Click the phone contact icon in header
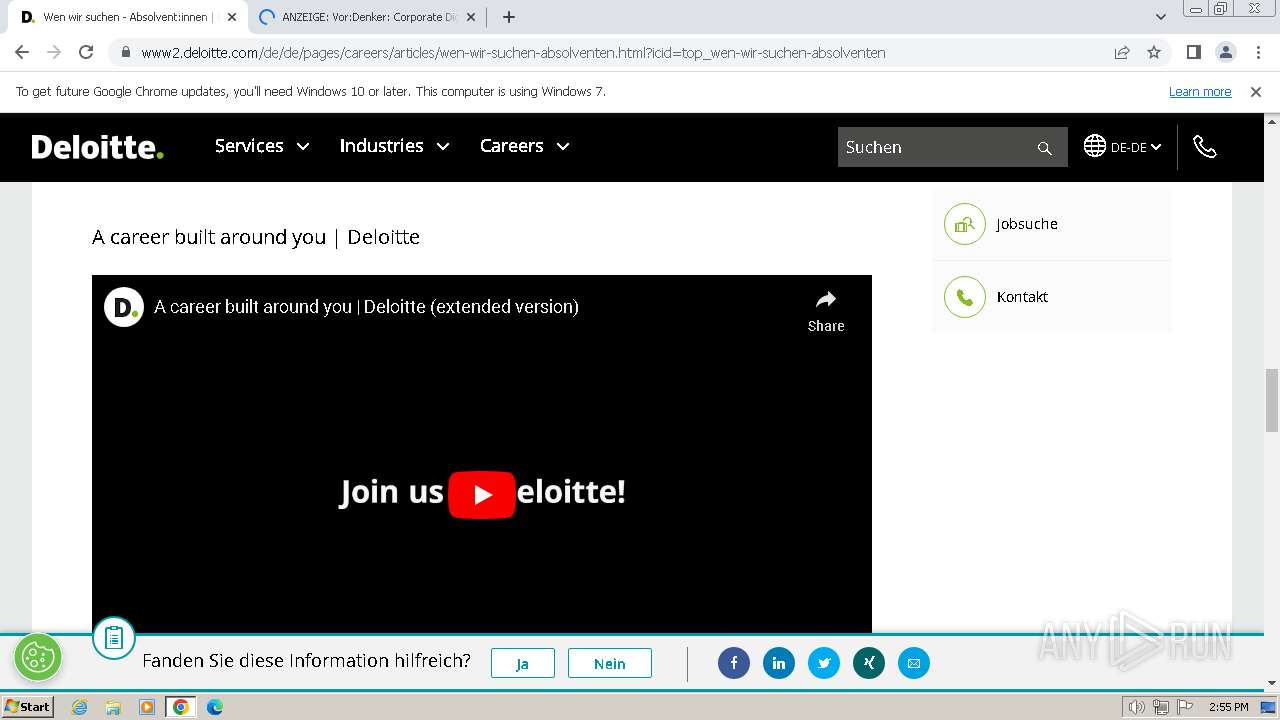The height and width of the screenshot is (720, 1280). click(x=1205, y=147)
